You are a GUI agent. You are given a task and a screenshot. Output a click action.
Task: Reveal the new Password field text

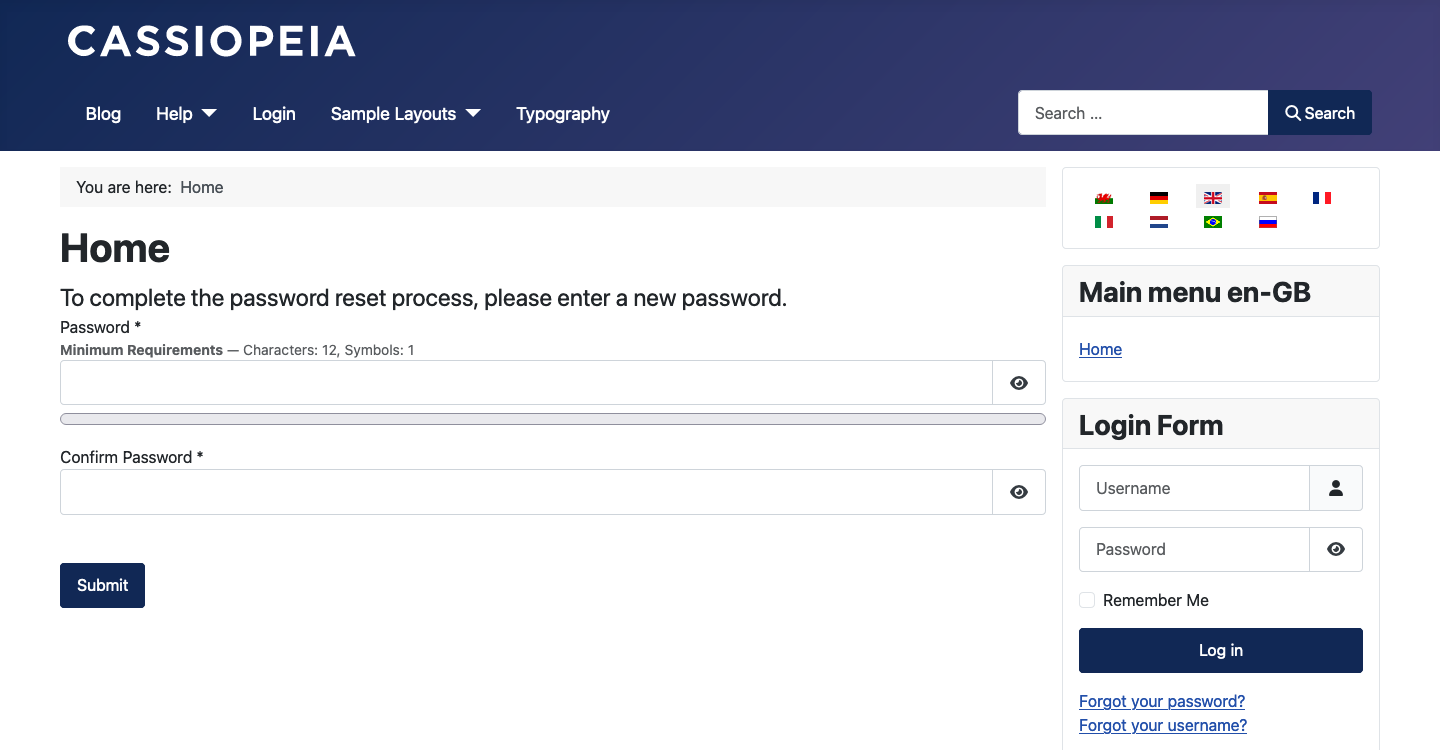click(x=1018, y=382)
